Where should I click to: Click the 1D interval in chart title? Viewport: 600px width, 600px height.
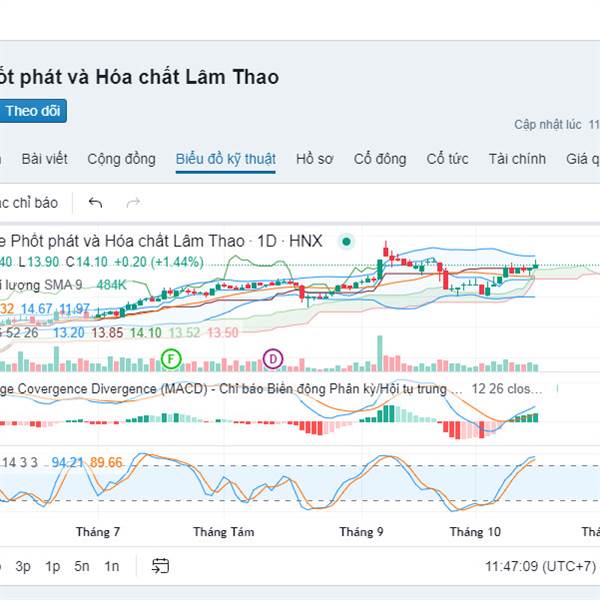pyautogui.click(x=267, y=241)
